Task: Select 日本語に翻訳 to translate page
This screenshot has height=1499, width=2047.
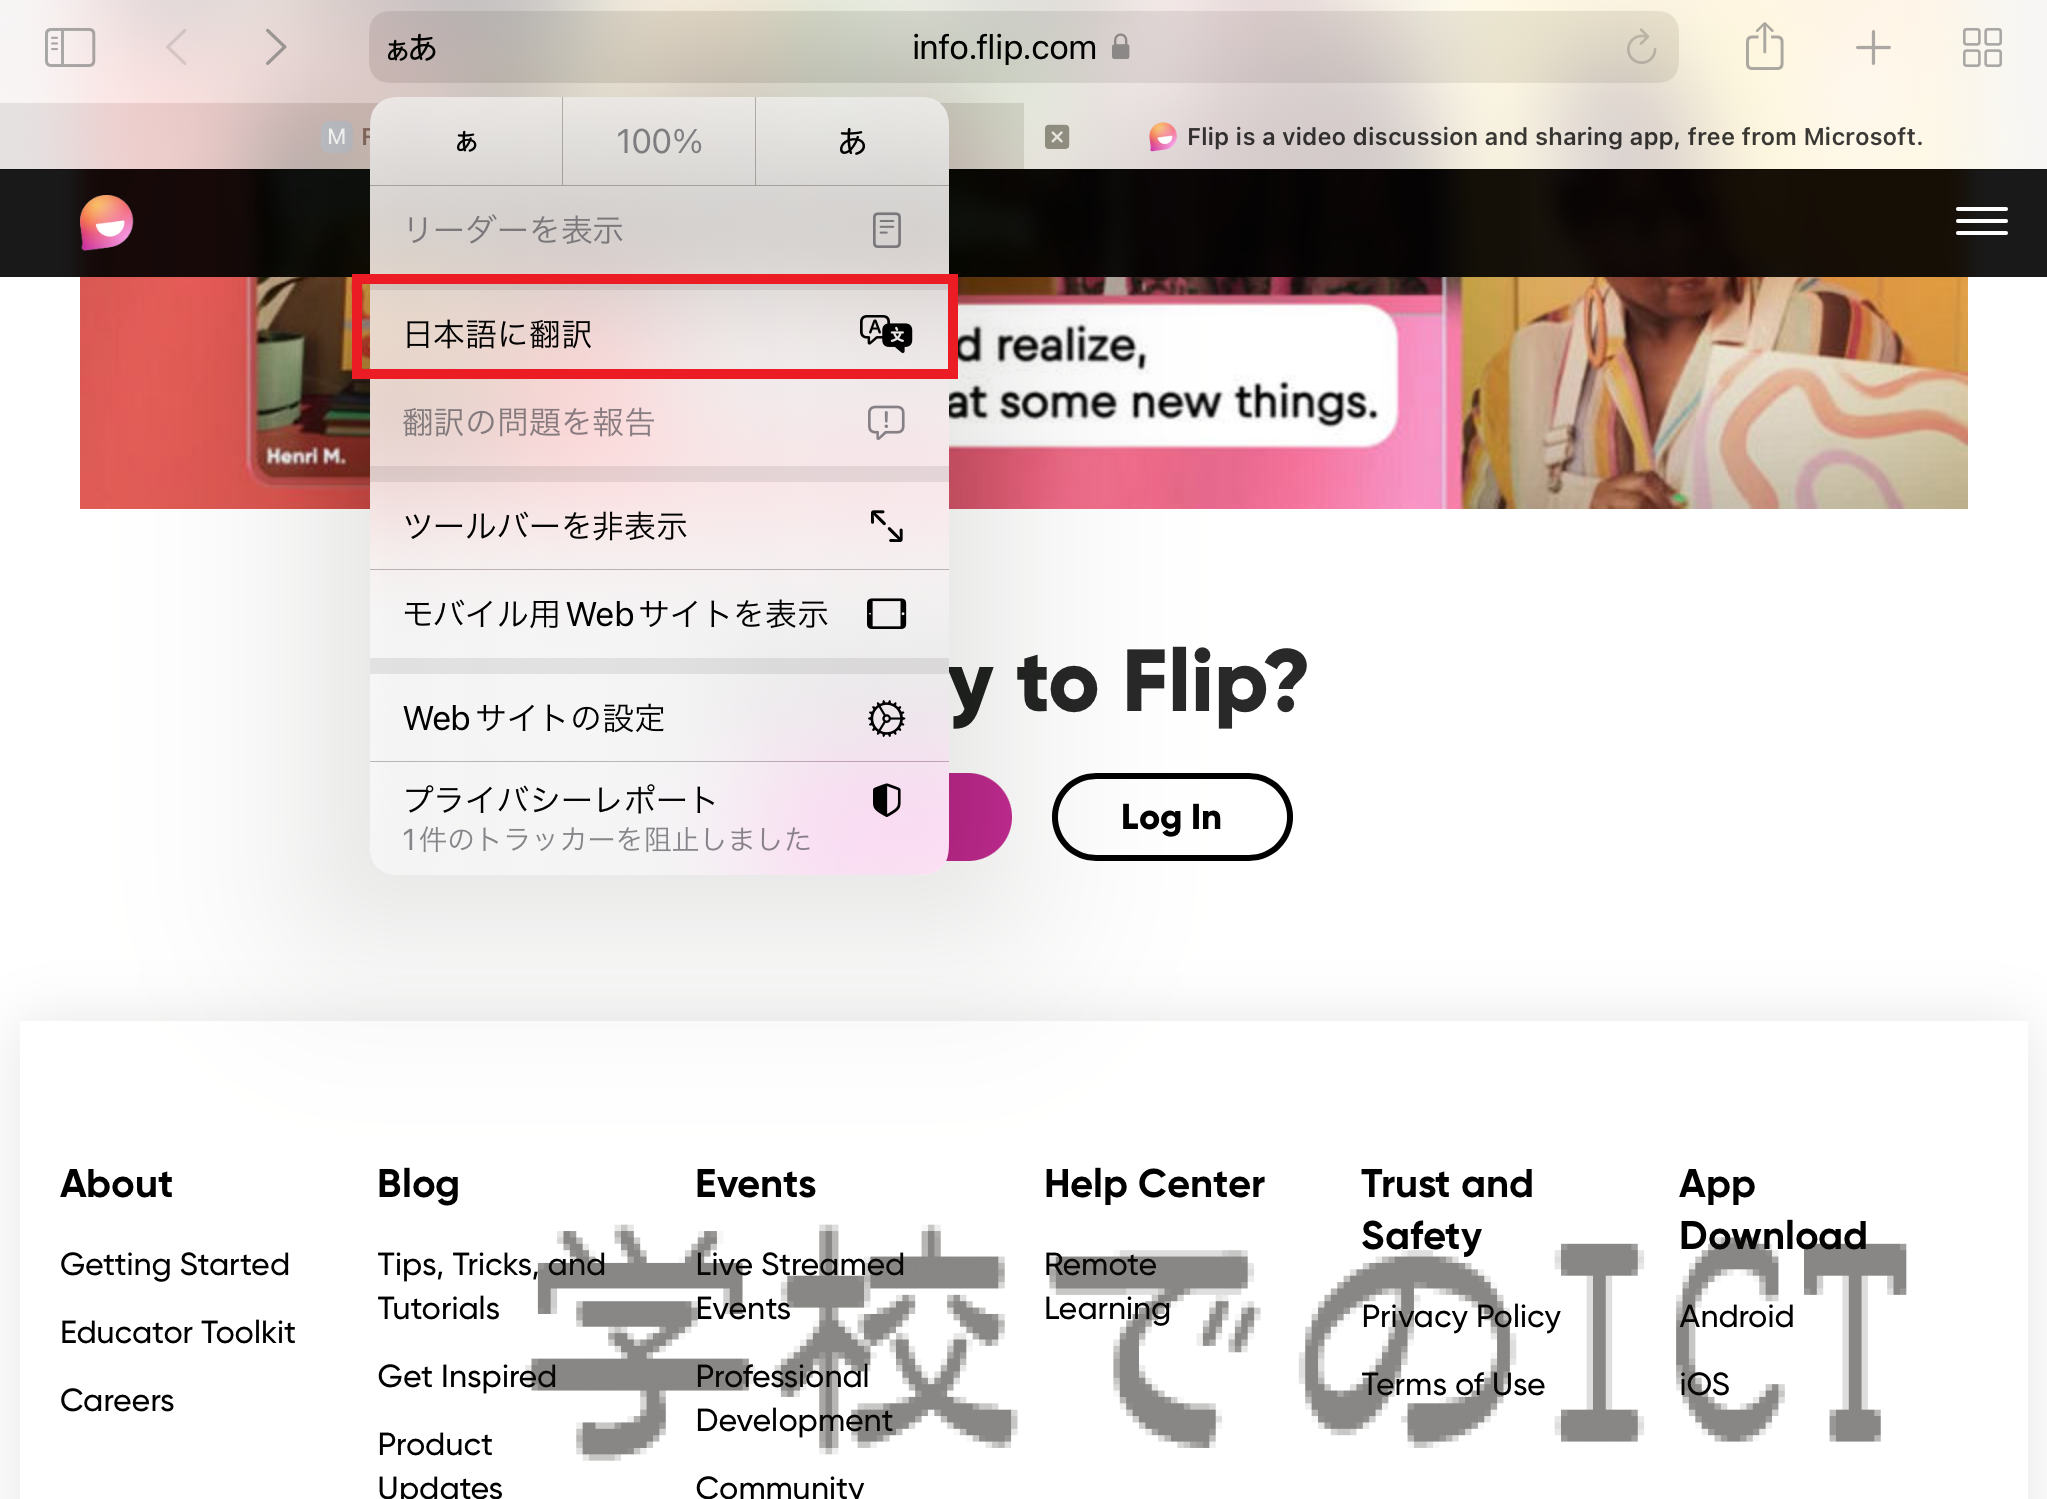Action: coord(659,334)
